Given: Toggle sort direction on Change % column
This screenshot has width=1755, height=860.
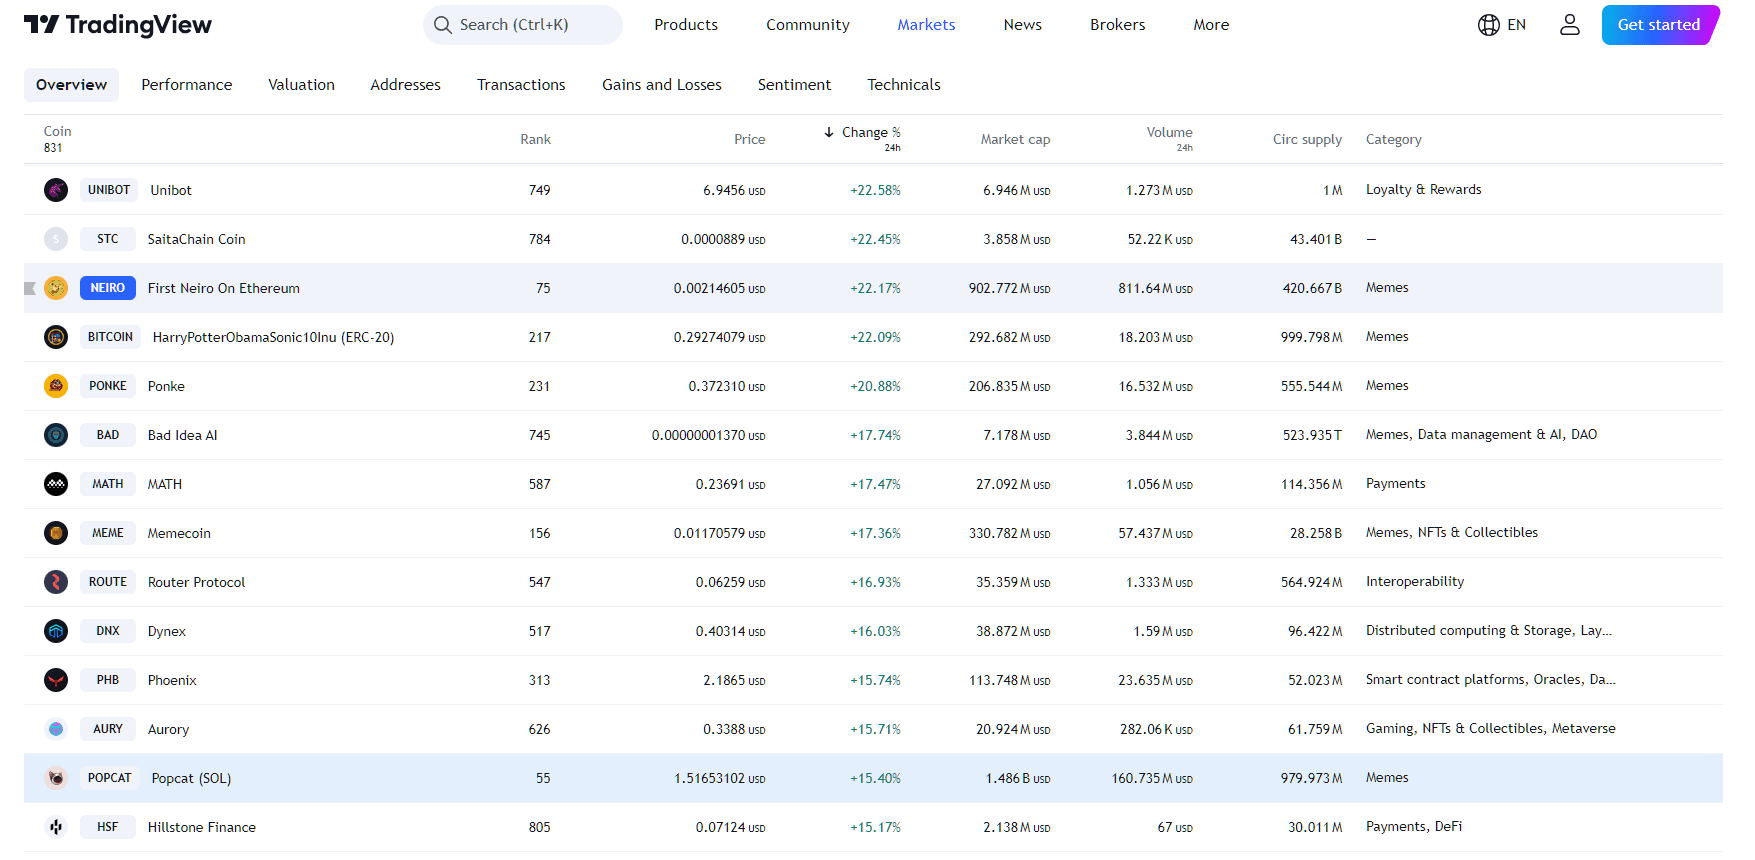Looking at the screenshot, I should [x=862, y=133].
